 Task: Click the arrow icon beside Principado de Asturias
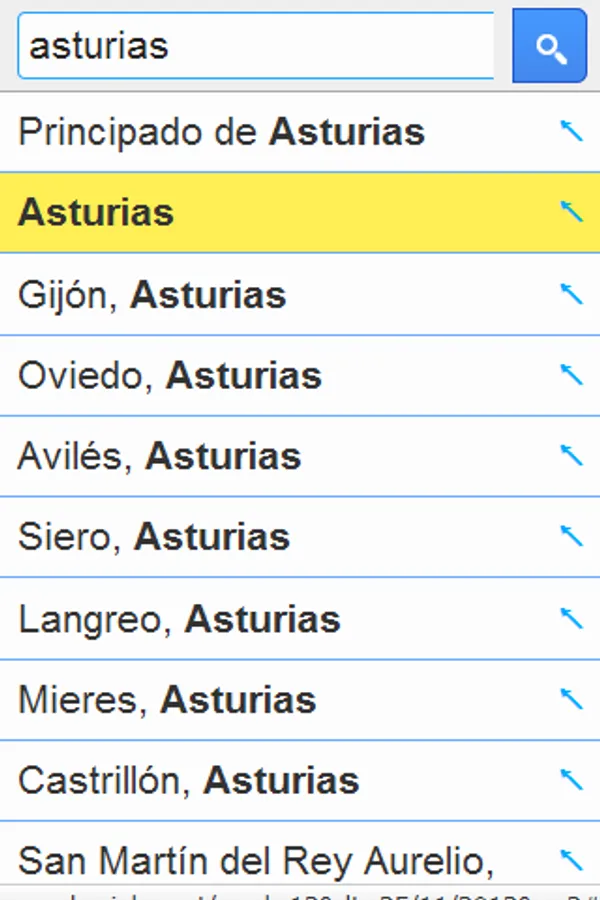pos(572,131)
